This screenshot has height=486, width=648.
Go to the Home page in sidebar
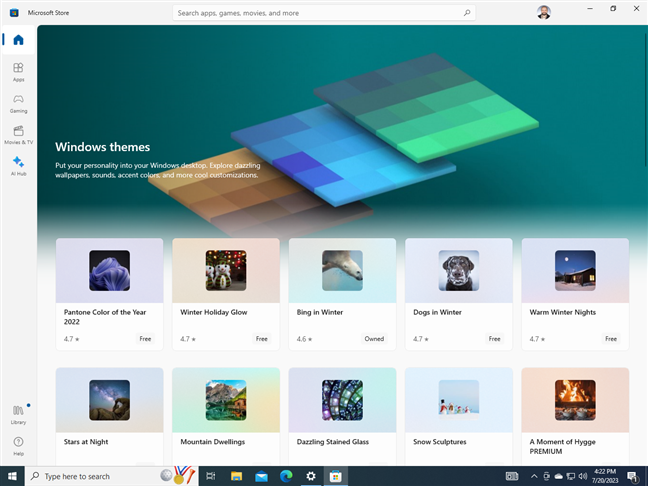click(x=18, y=40)
